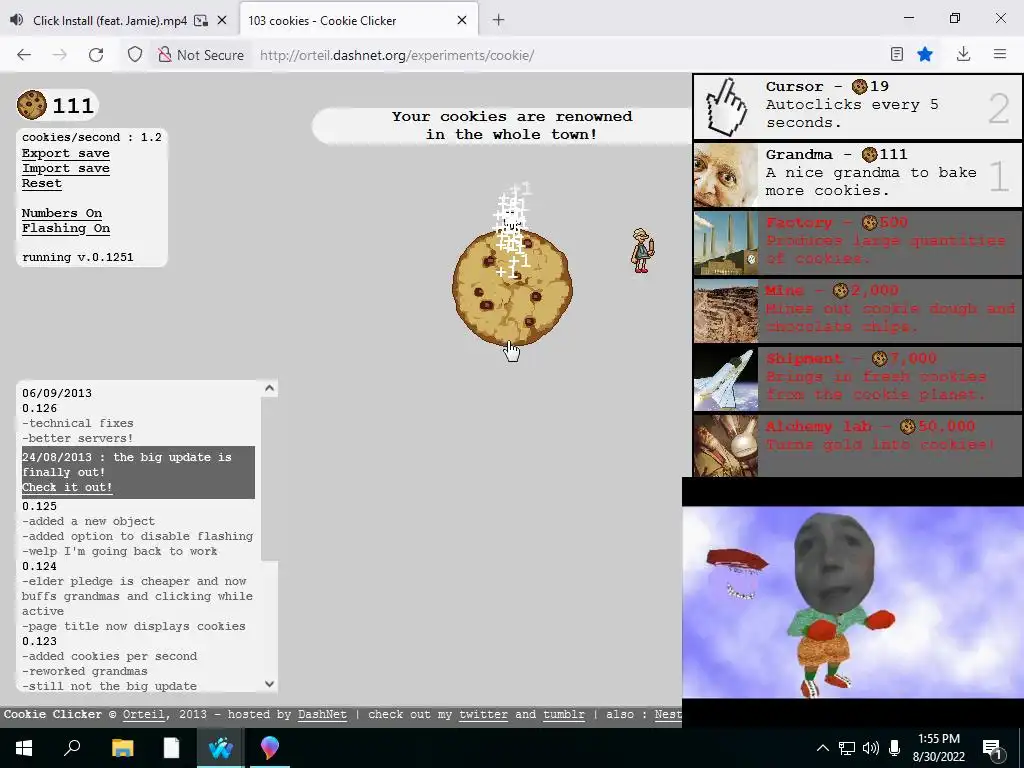Switch to the Click Install mp4 tab
The height and width of the screenshot is (768, 1024).
(110, 20)
